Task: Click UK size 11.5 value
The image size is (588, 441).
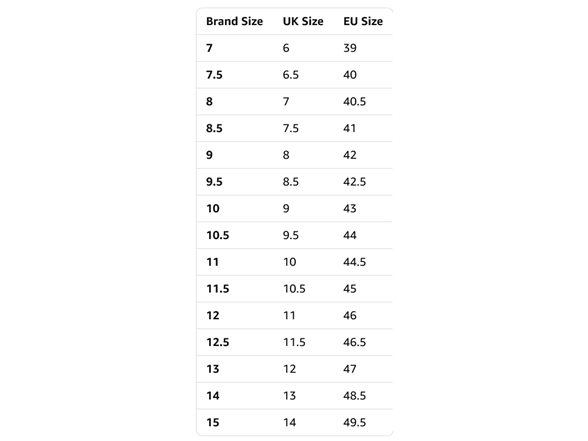Action: (x=294, y=342)
